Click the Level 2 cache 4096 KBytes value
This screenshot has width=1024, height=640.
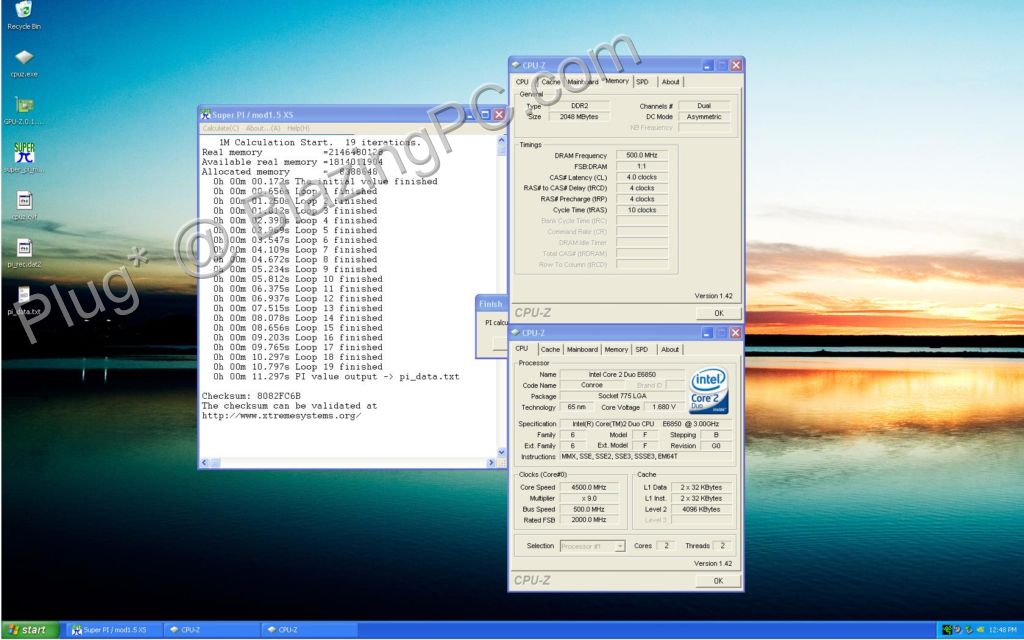[x=701, y=509]
